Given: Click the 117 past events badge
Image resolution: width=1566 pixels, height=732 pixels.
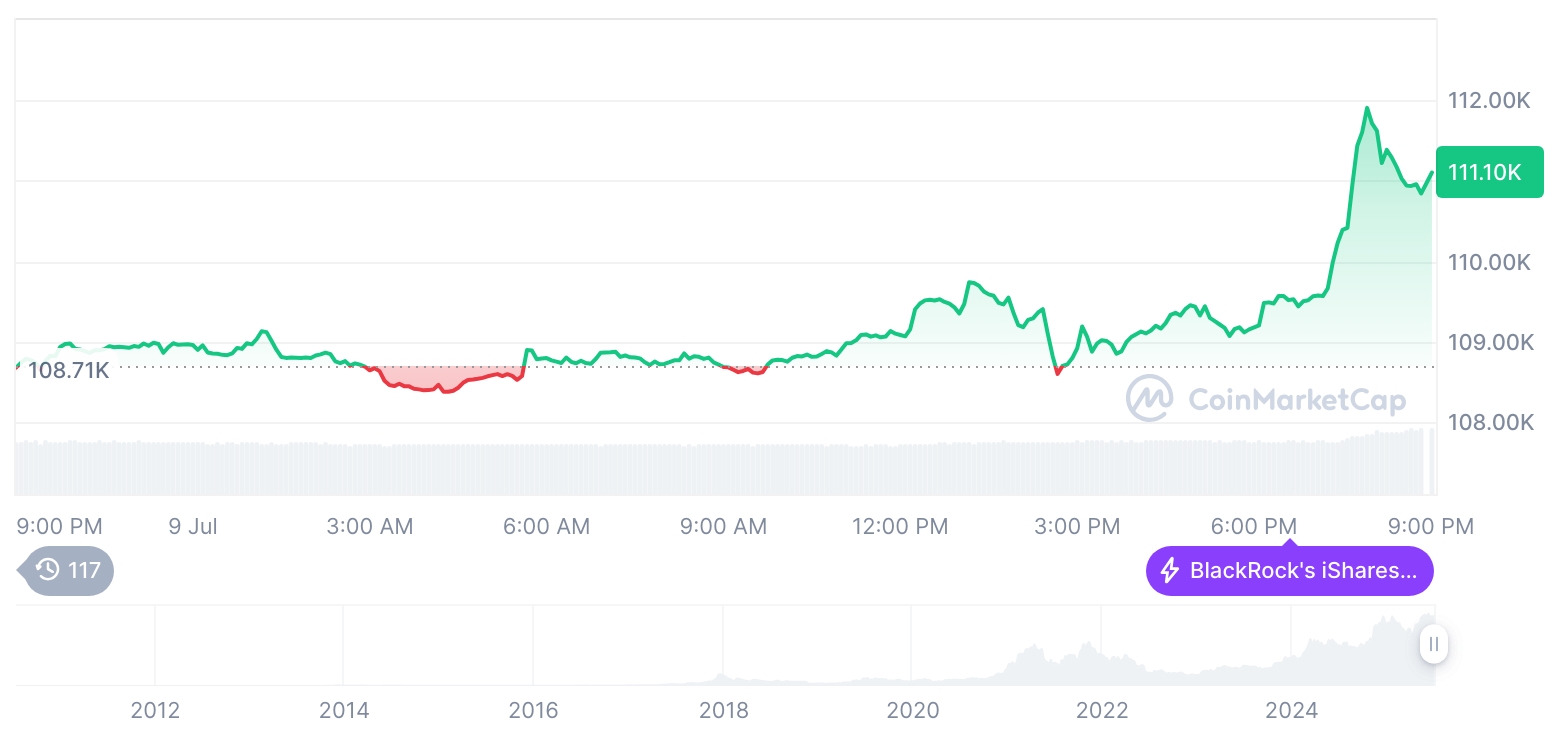Looking at the screenshot, I should 68,571.
